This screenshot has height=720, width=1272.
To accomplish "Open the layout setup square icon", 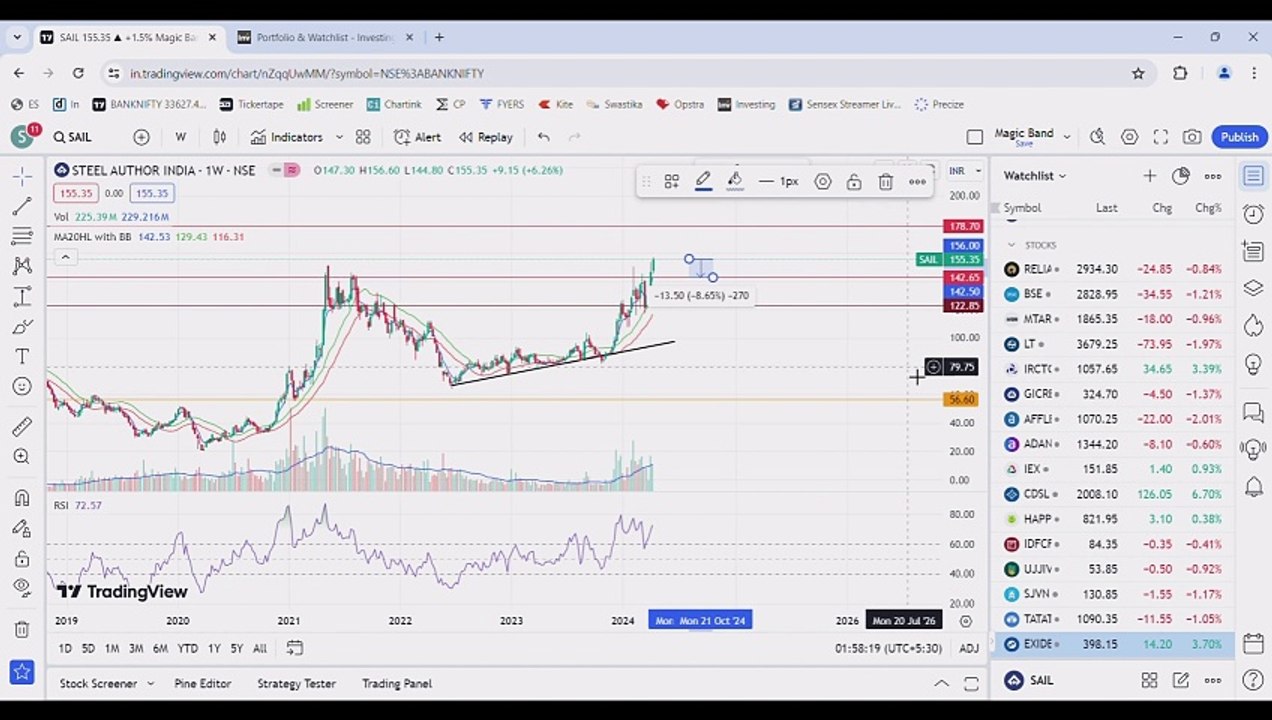I will click(x=975, y=137).
